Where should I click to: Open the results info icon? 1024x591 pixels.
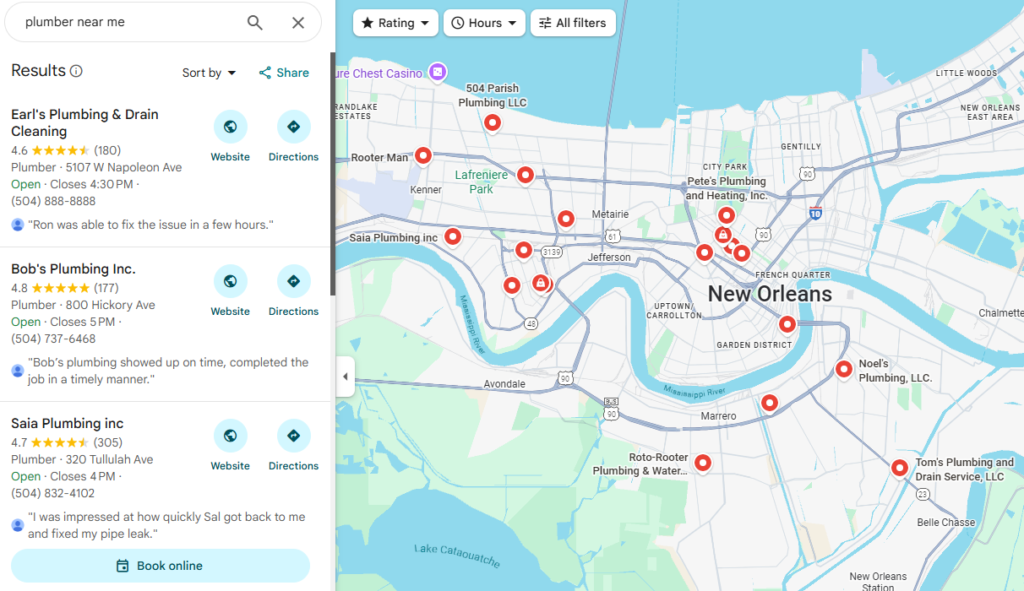[x=76, y=71]
